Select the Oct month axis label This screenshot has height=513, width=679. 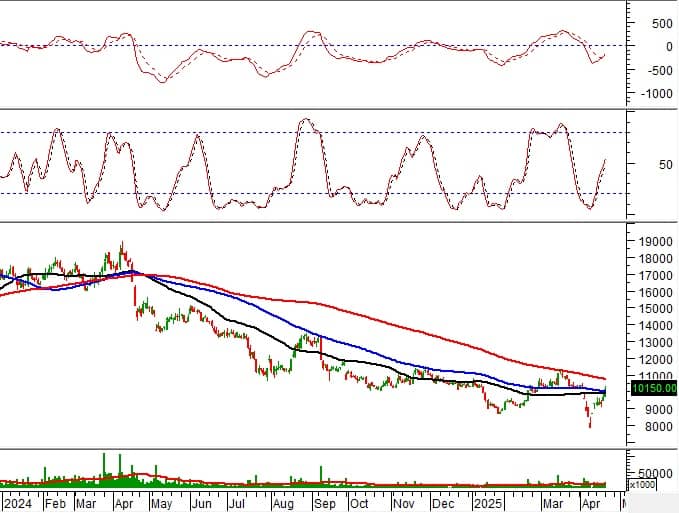pyautogui.click(x=359, y=503)
